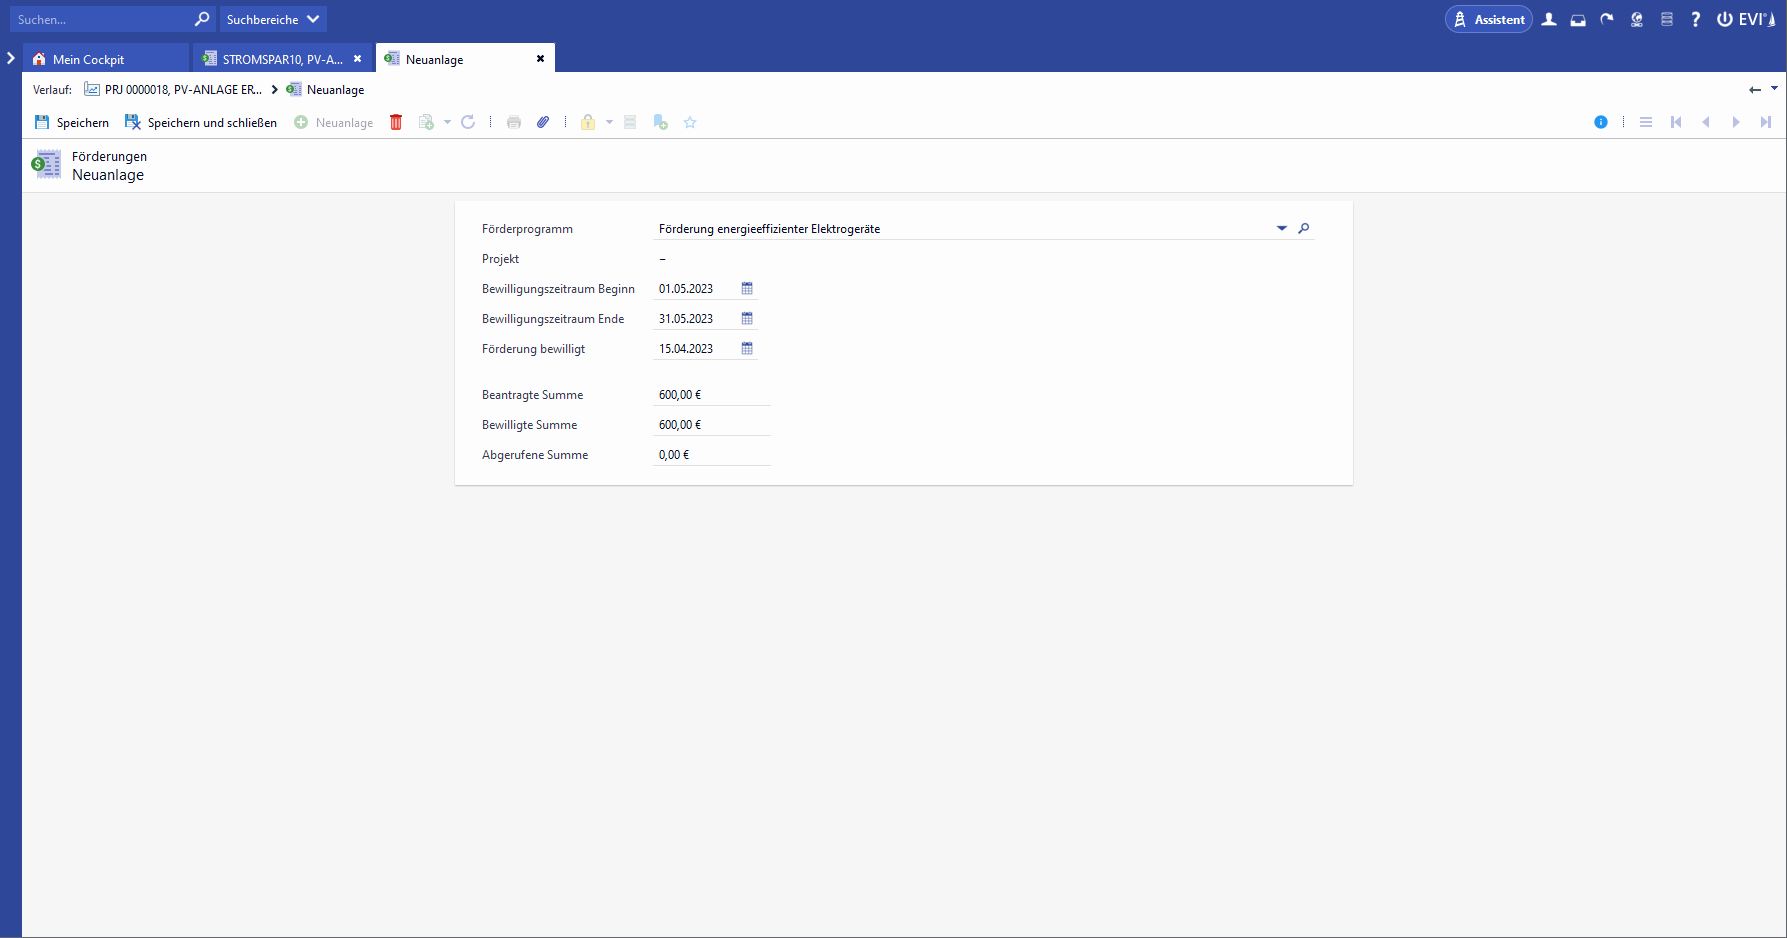The width and height of the screenshot is (1787, 938).
Task: Click the magnifier next to Förderprogramm
Action: point(1304,228)
